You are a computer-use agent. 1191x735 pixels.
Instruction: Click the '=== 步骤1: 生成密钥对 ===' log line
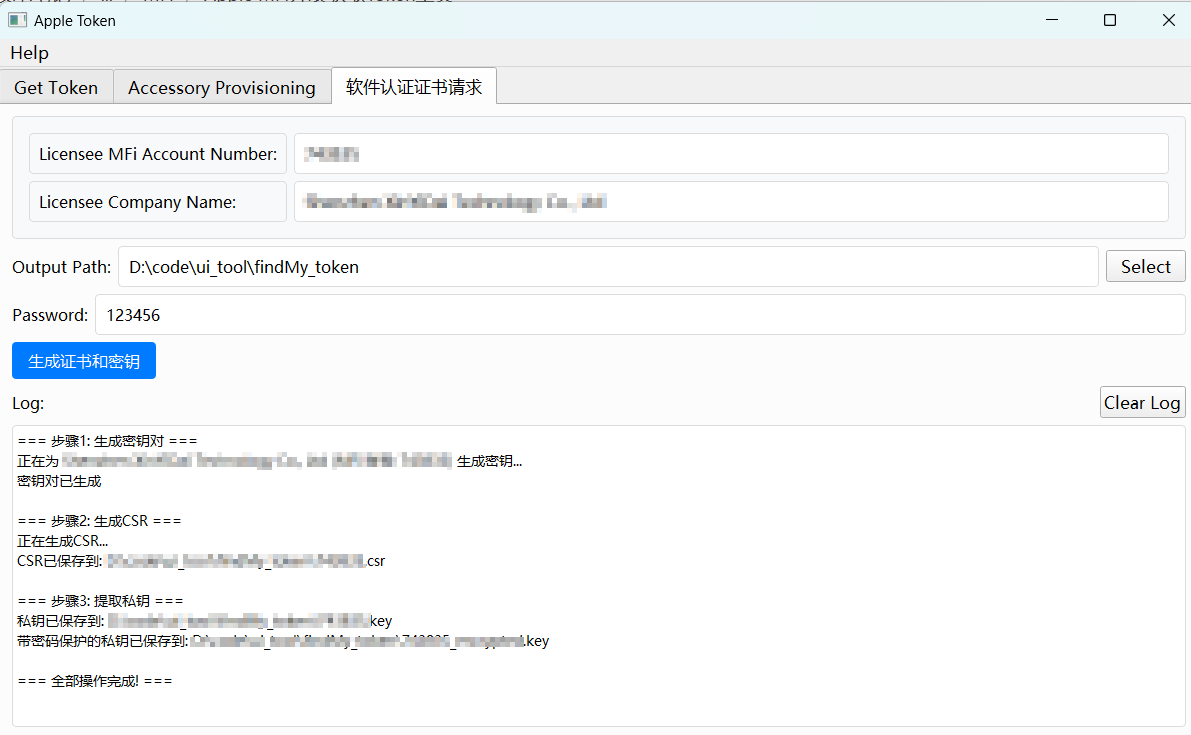[107, 441]
